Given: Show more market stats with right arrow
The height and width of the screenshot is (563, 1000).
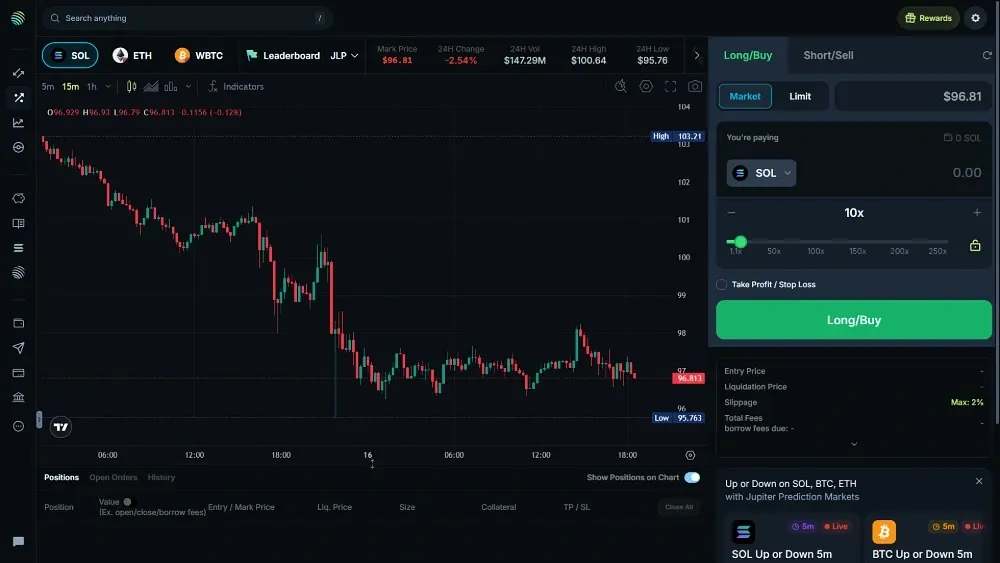Looking at the screenshot, I should pyautogui.click(x=696, y=55).
